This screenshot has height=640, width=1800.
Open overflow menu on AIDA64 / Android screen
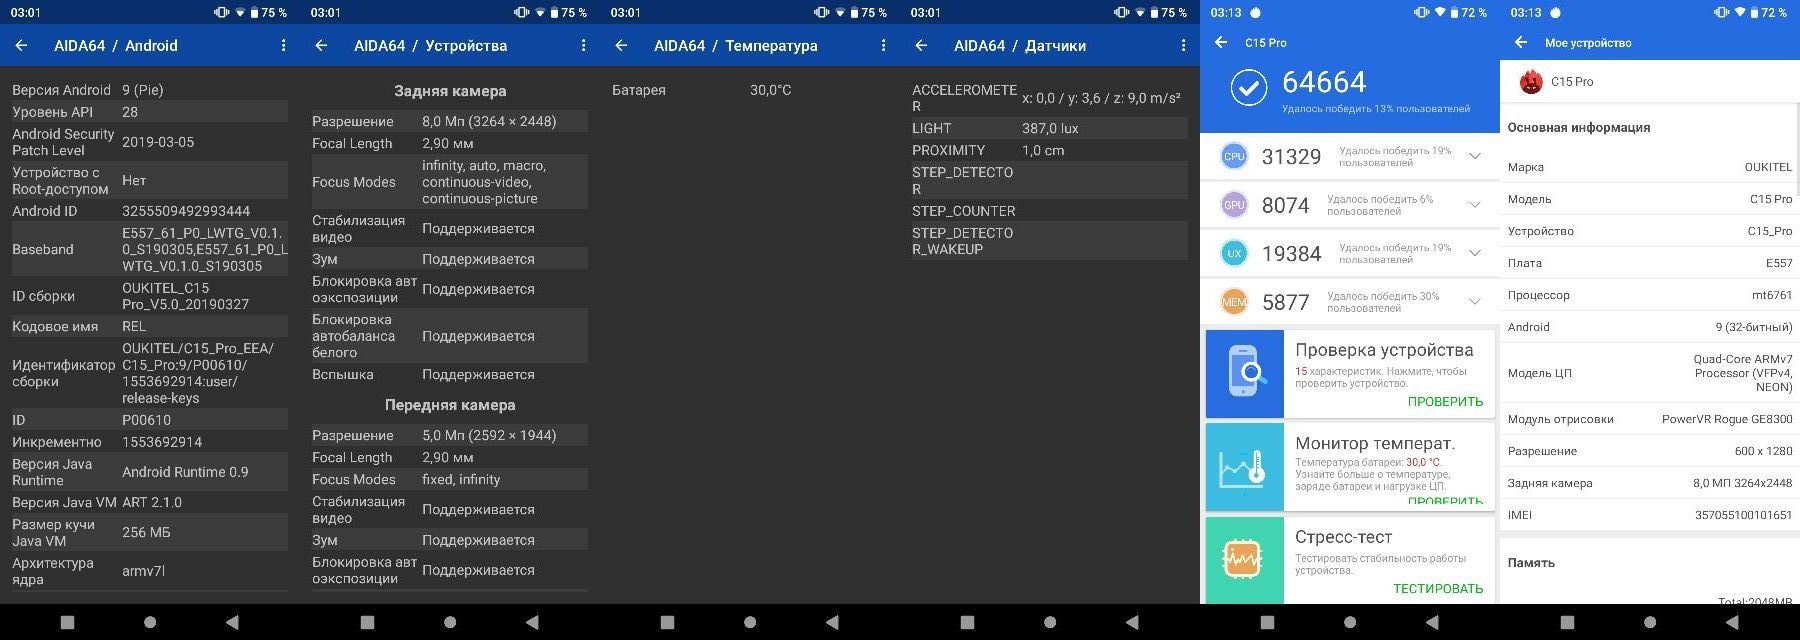[x=283, y=45]
